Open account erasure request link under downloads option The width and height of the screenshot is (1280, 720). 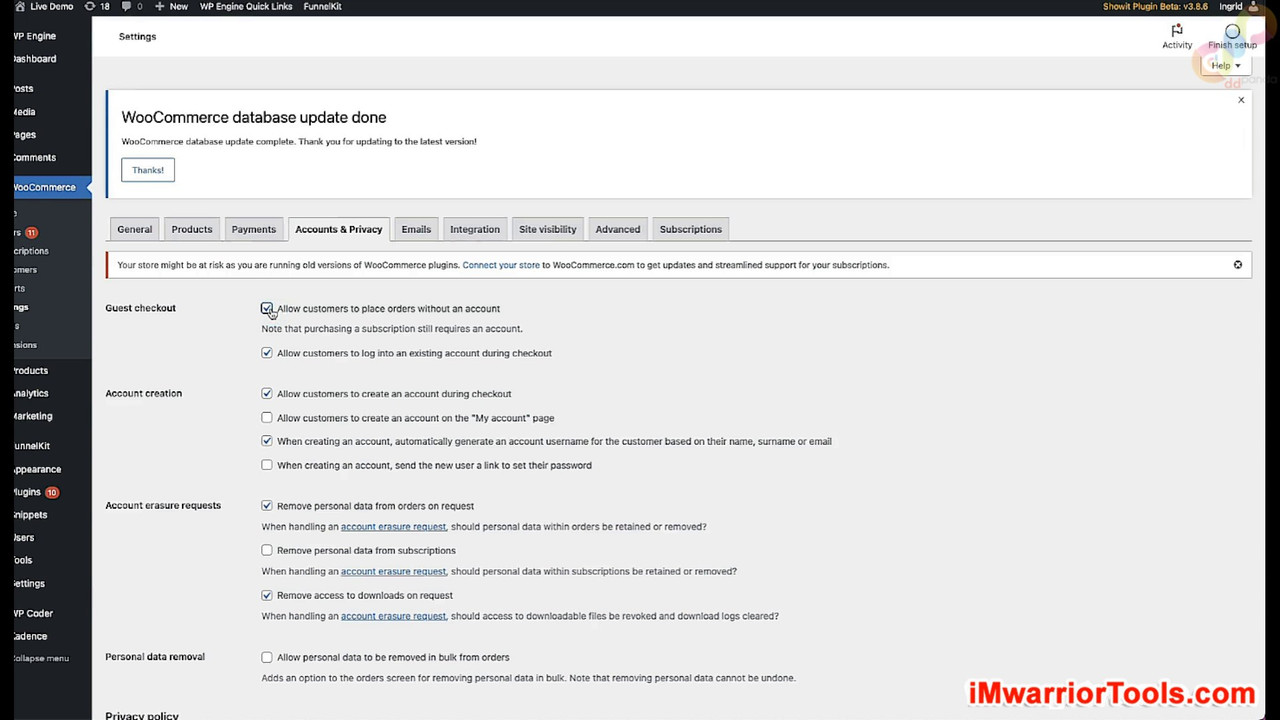pyautogui.click(x=393, y=616)
